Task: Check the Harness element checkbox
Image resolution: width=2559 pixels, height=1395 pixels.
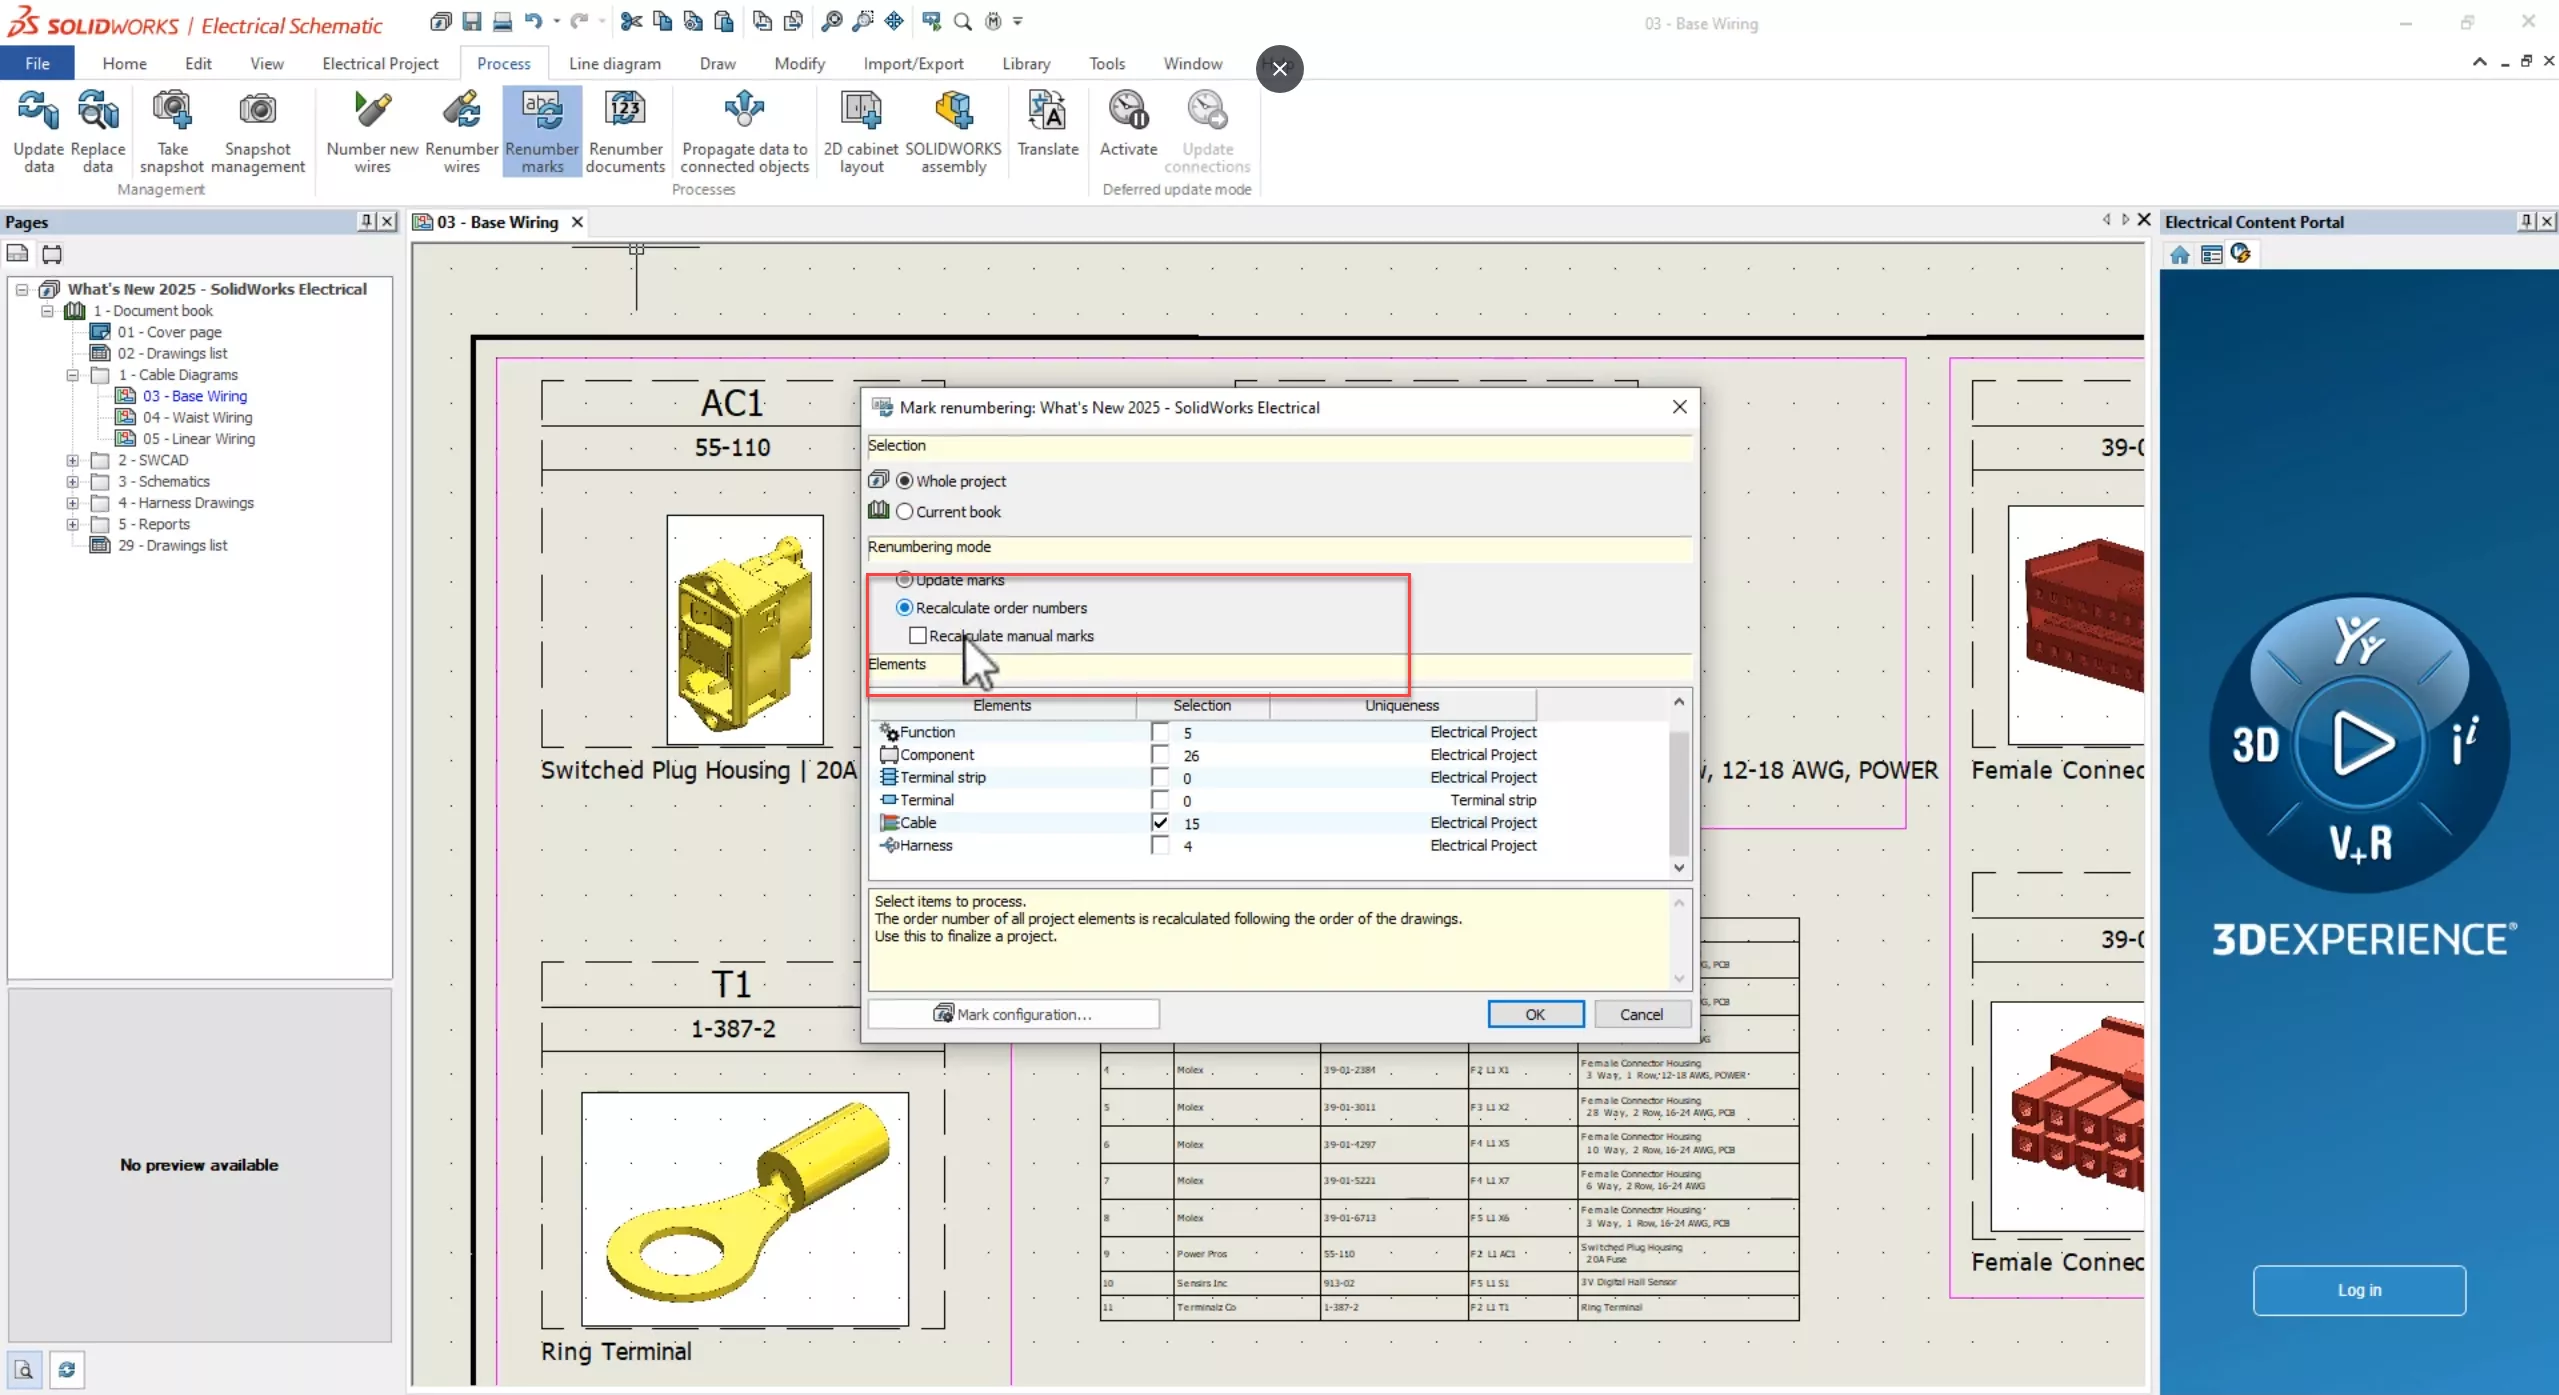Action: (x=1160, y=846)
